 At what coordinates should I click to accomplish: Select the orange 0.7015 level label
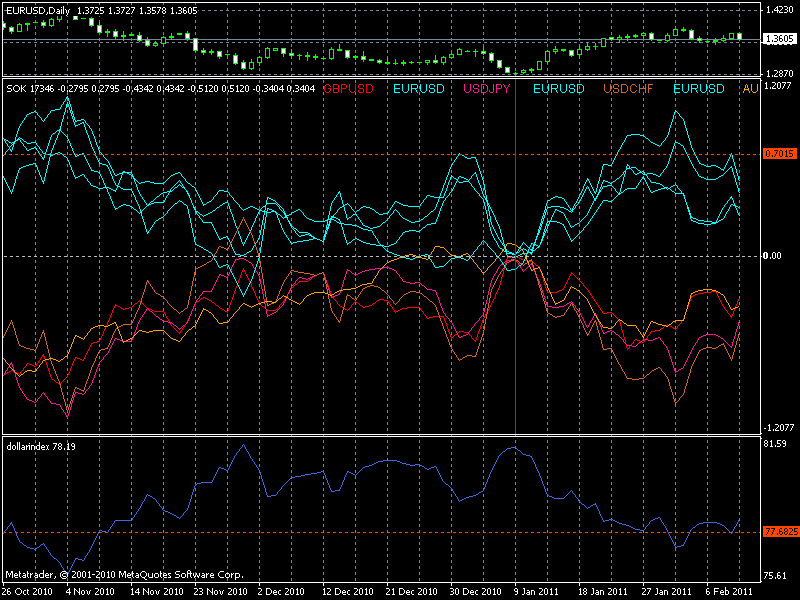point(780,154)
